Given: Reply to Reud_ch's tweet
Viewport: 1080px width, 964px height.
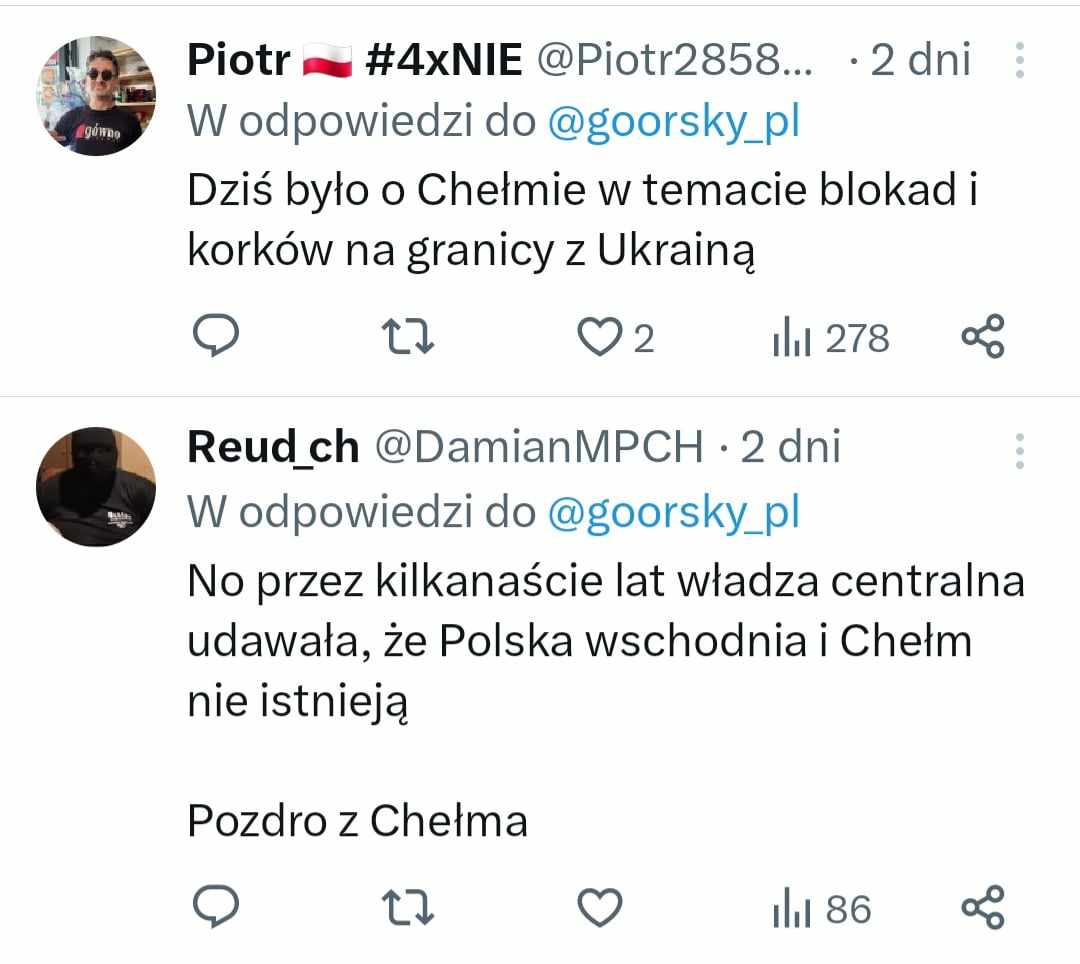Looking at the screenshot, I should point(213,909).
